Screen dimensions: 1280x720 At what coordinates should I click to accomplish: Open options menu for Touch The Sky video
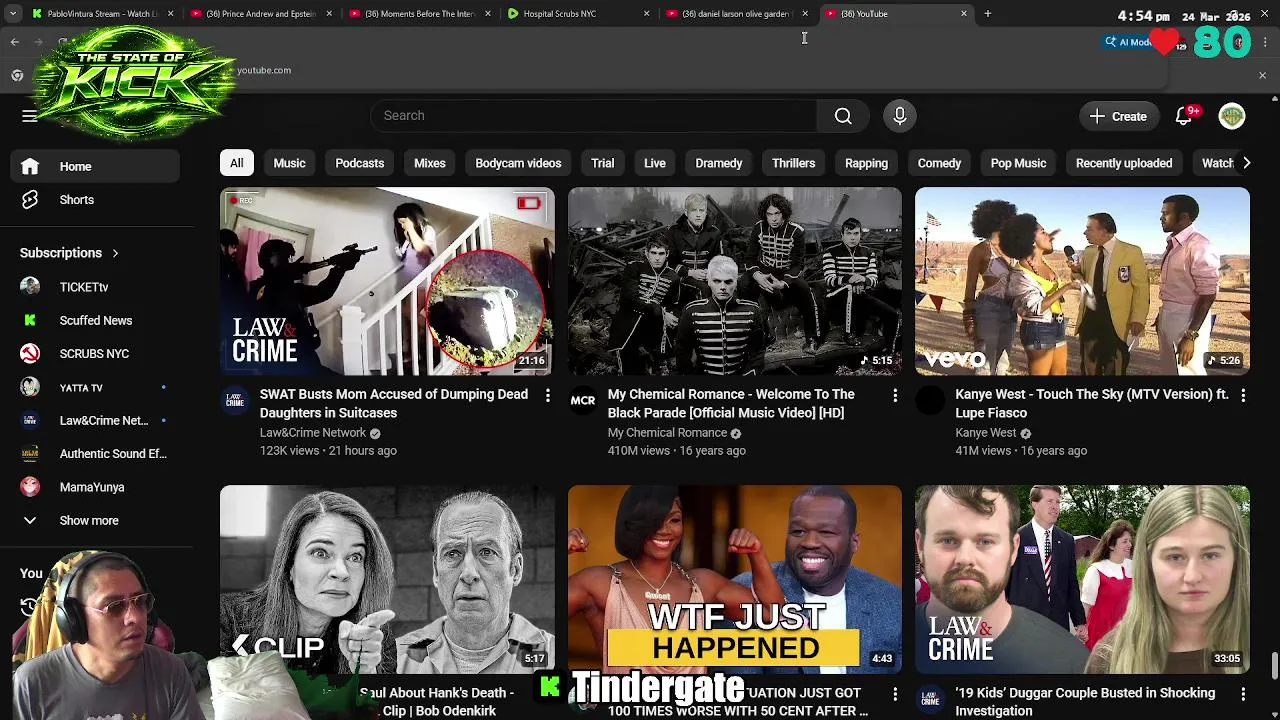point(1243,396)
